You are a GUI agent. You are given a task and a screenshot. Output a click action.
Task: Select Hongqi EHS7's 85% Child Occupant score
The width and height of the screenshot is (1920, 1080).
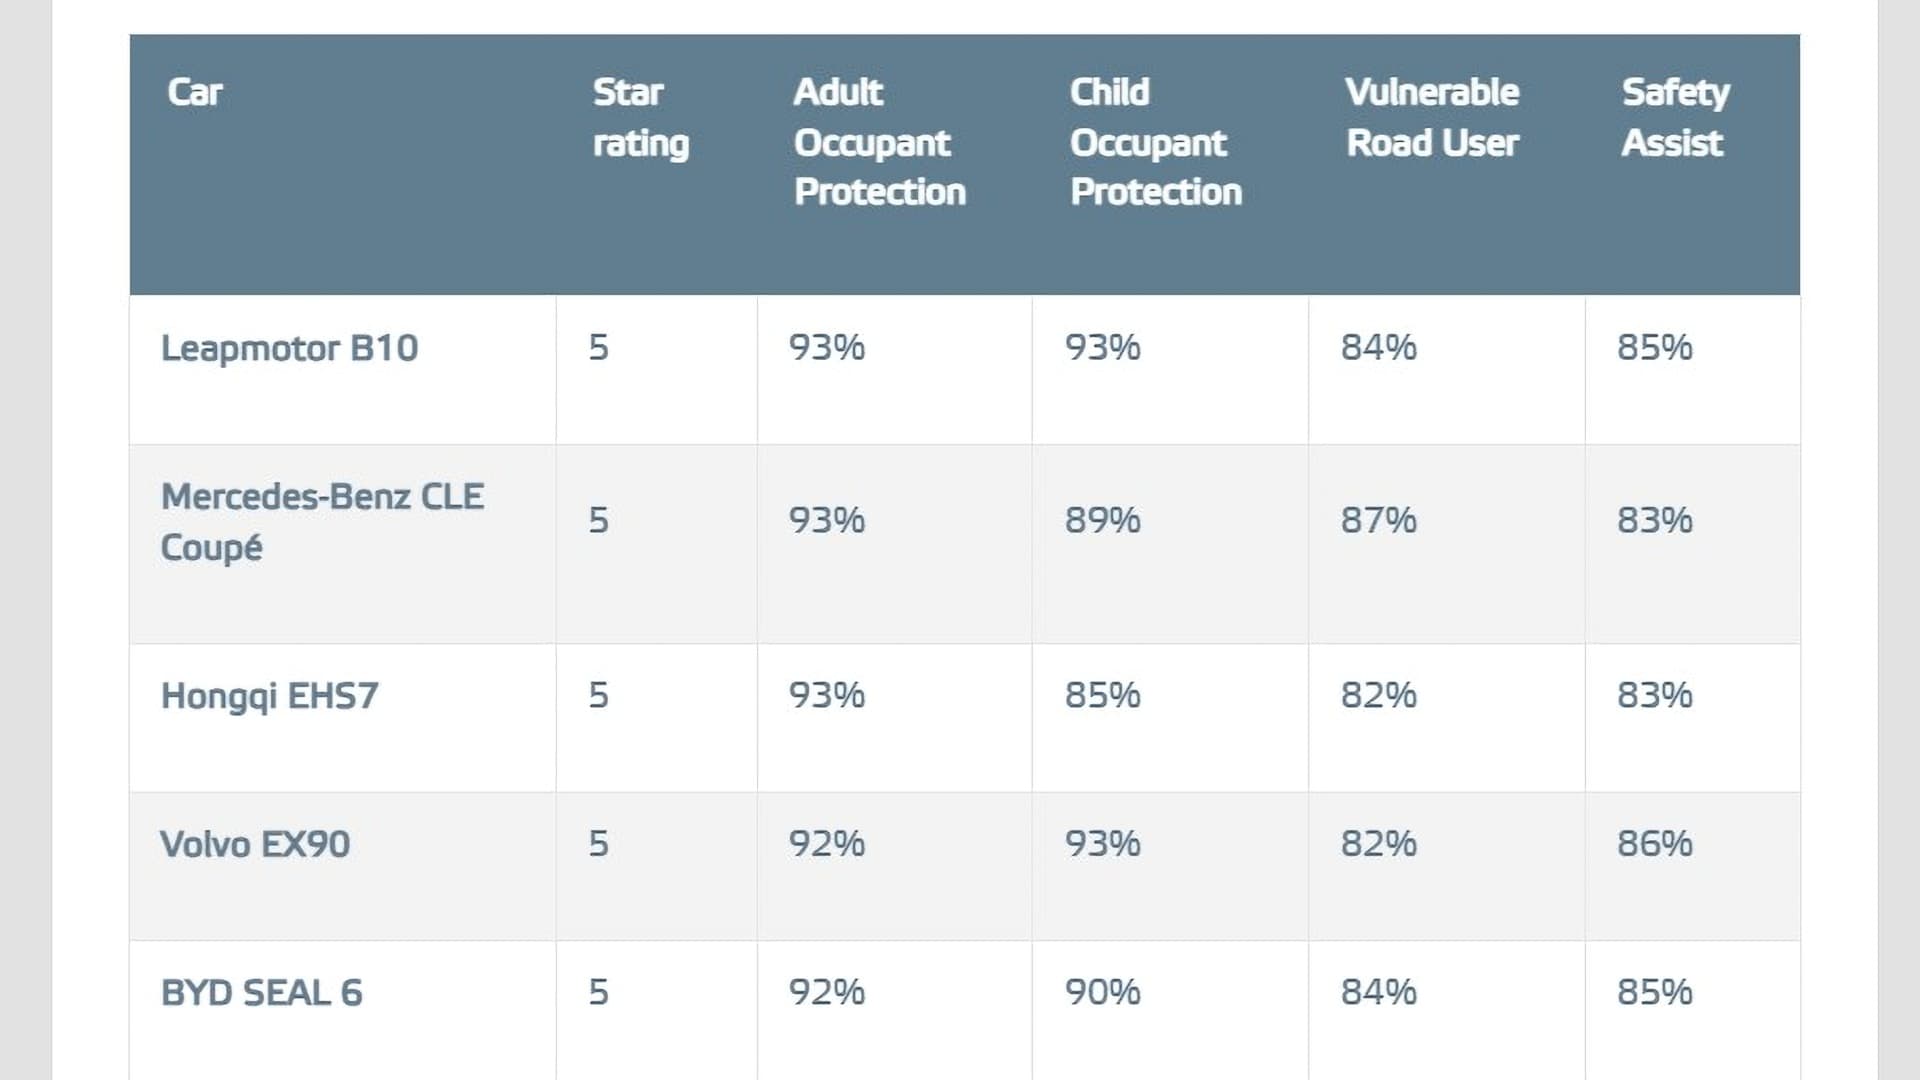point(1102,695)
